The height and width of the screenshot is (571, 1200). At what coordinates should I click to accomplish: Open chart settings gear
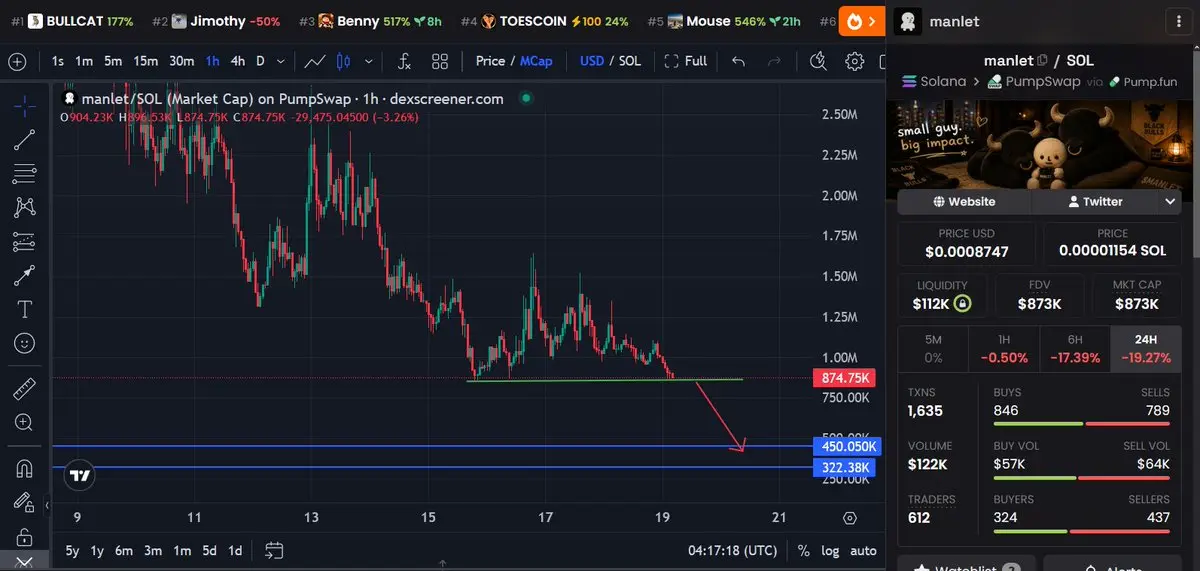click(x=854, y=61)
